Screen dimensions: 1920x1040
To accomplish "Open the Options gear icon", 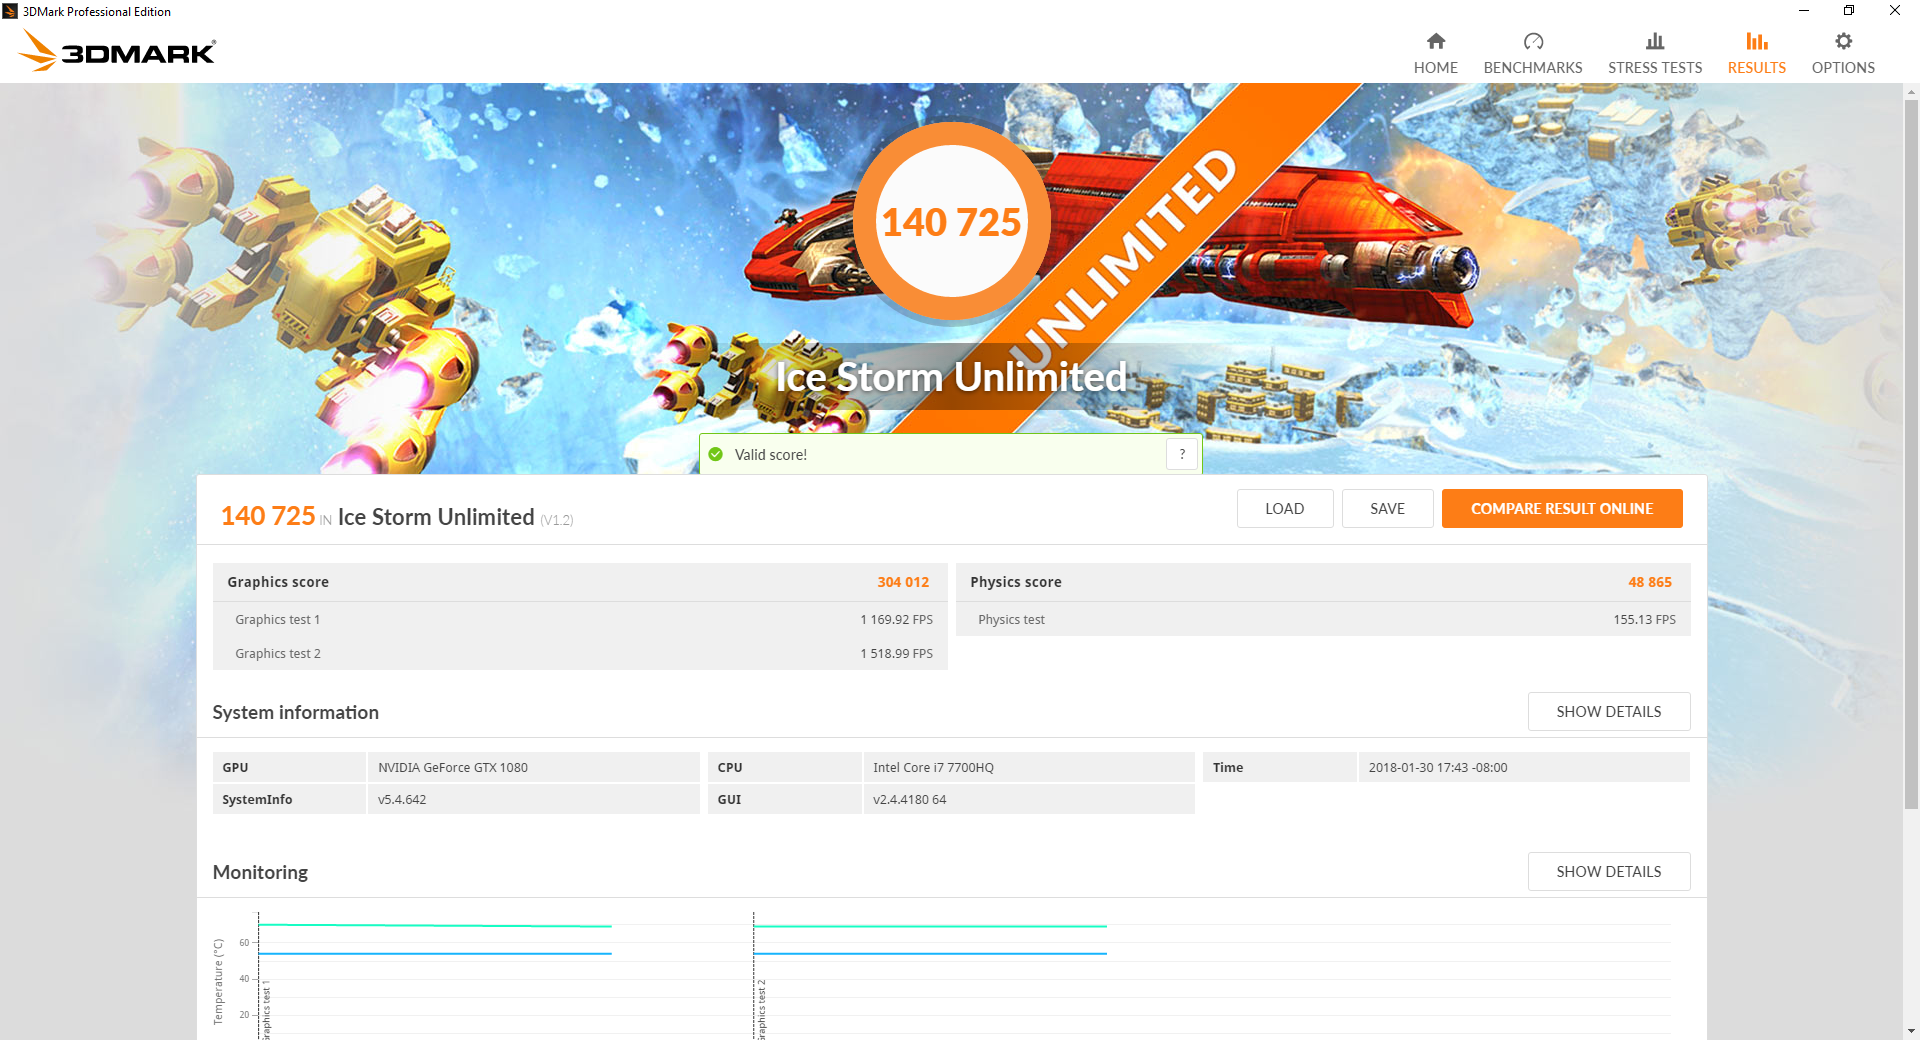I will pyautogui.click(x=1842, y=41).
